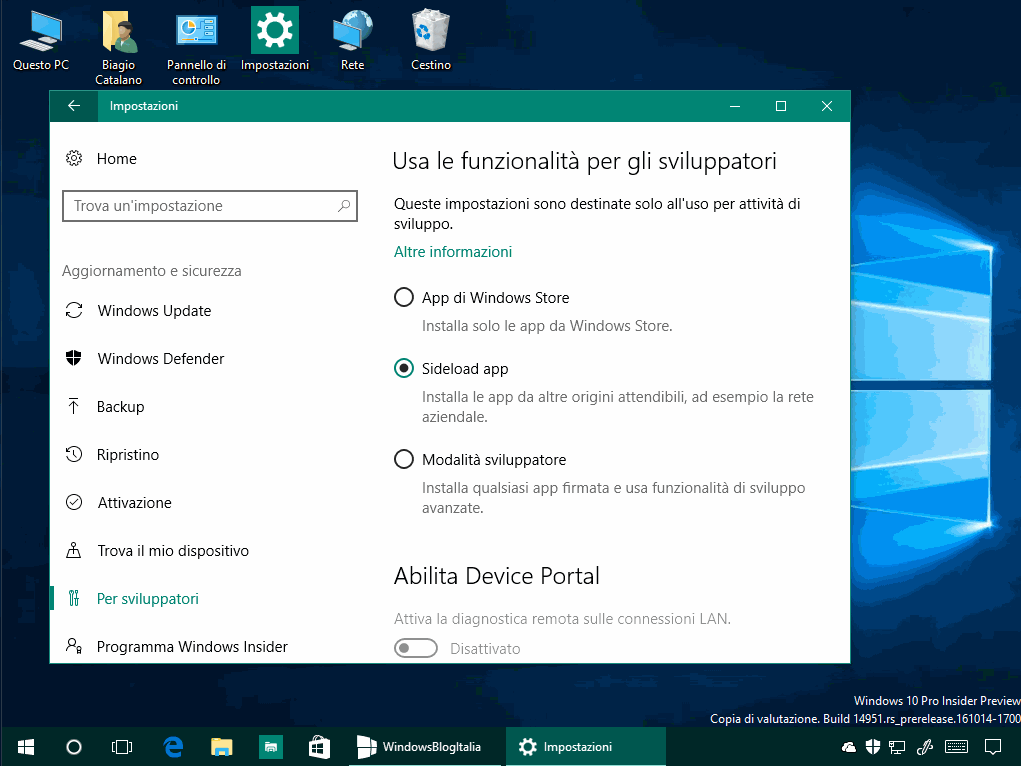Click the Windows Update refresh arrows icon
The width and height of the screenshot is (1021, 766).
[x=74, y=310]
